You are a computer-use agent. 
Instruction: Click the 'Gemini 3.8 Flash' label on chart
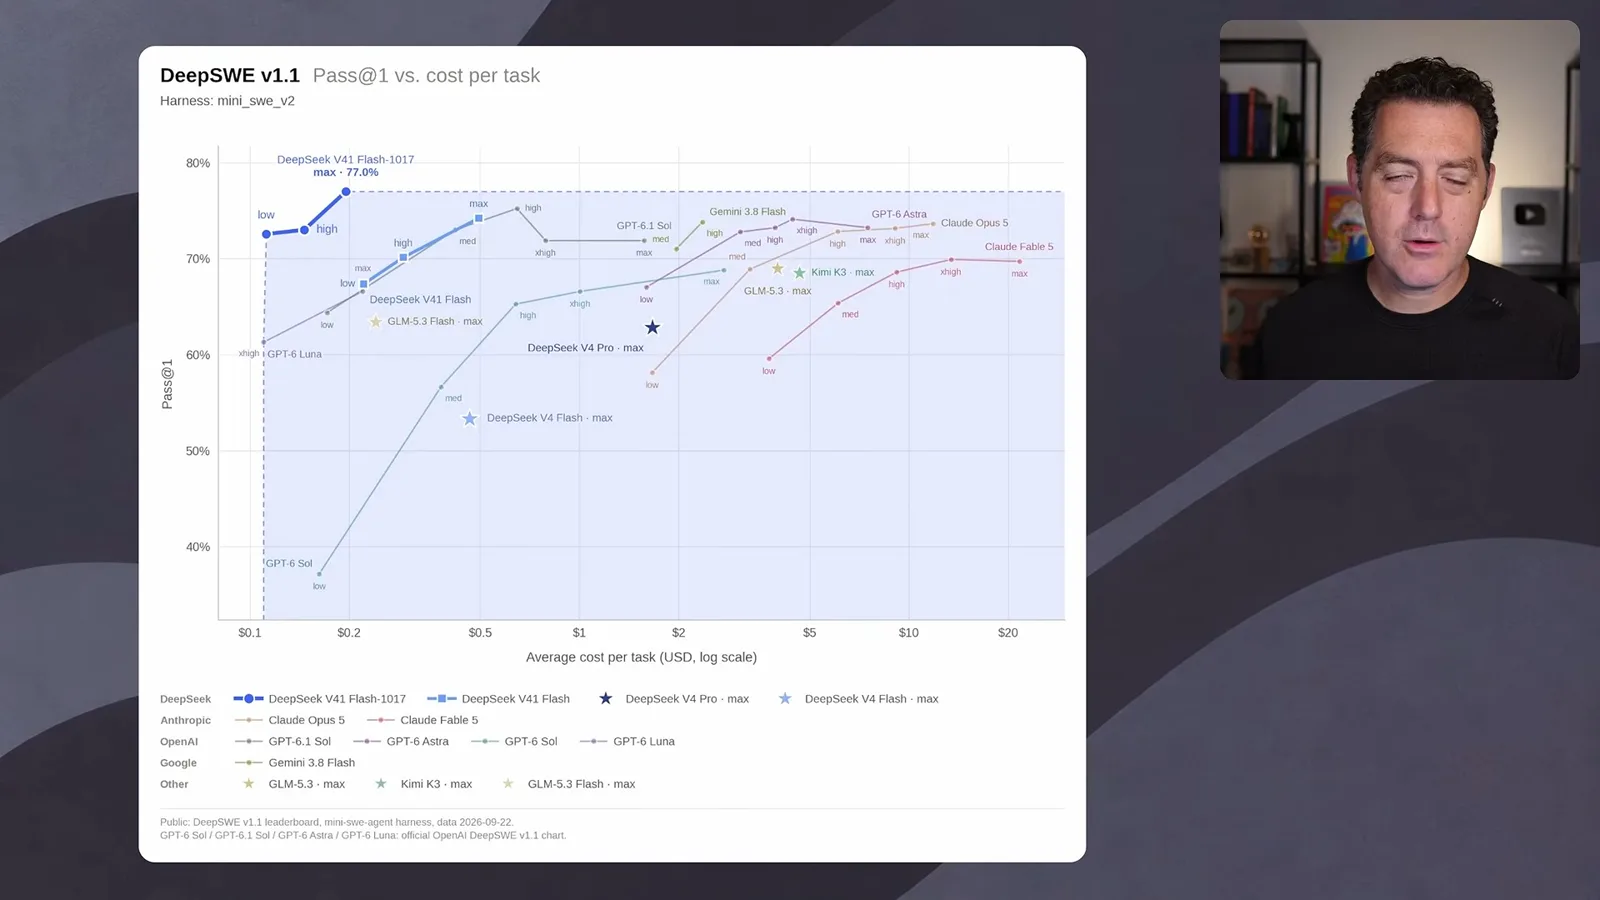[x=748, y=212]
